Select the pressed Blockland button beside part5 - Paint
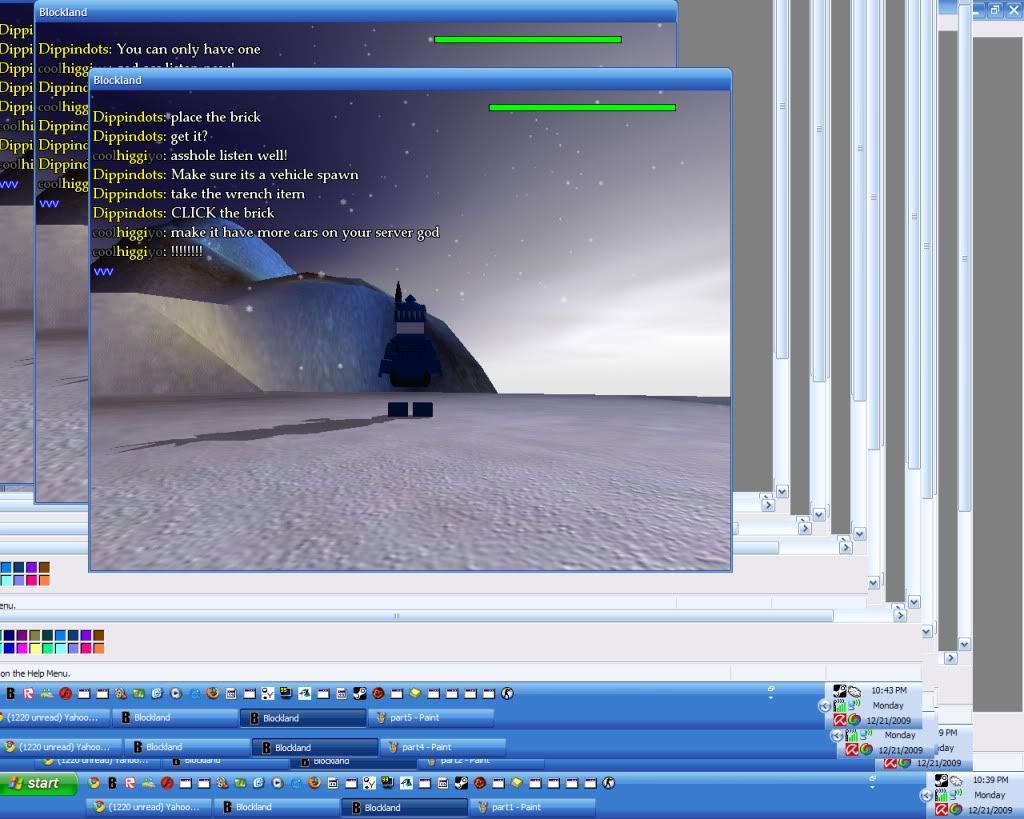The width and height of the screenshot is (1024, 819). (304, 718)
